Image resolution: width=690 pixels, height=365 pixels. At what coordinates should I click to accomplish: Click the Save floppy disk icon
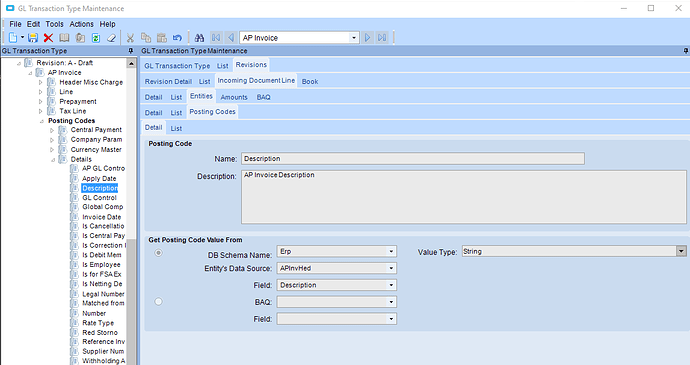(x=33, y=38)
